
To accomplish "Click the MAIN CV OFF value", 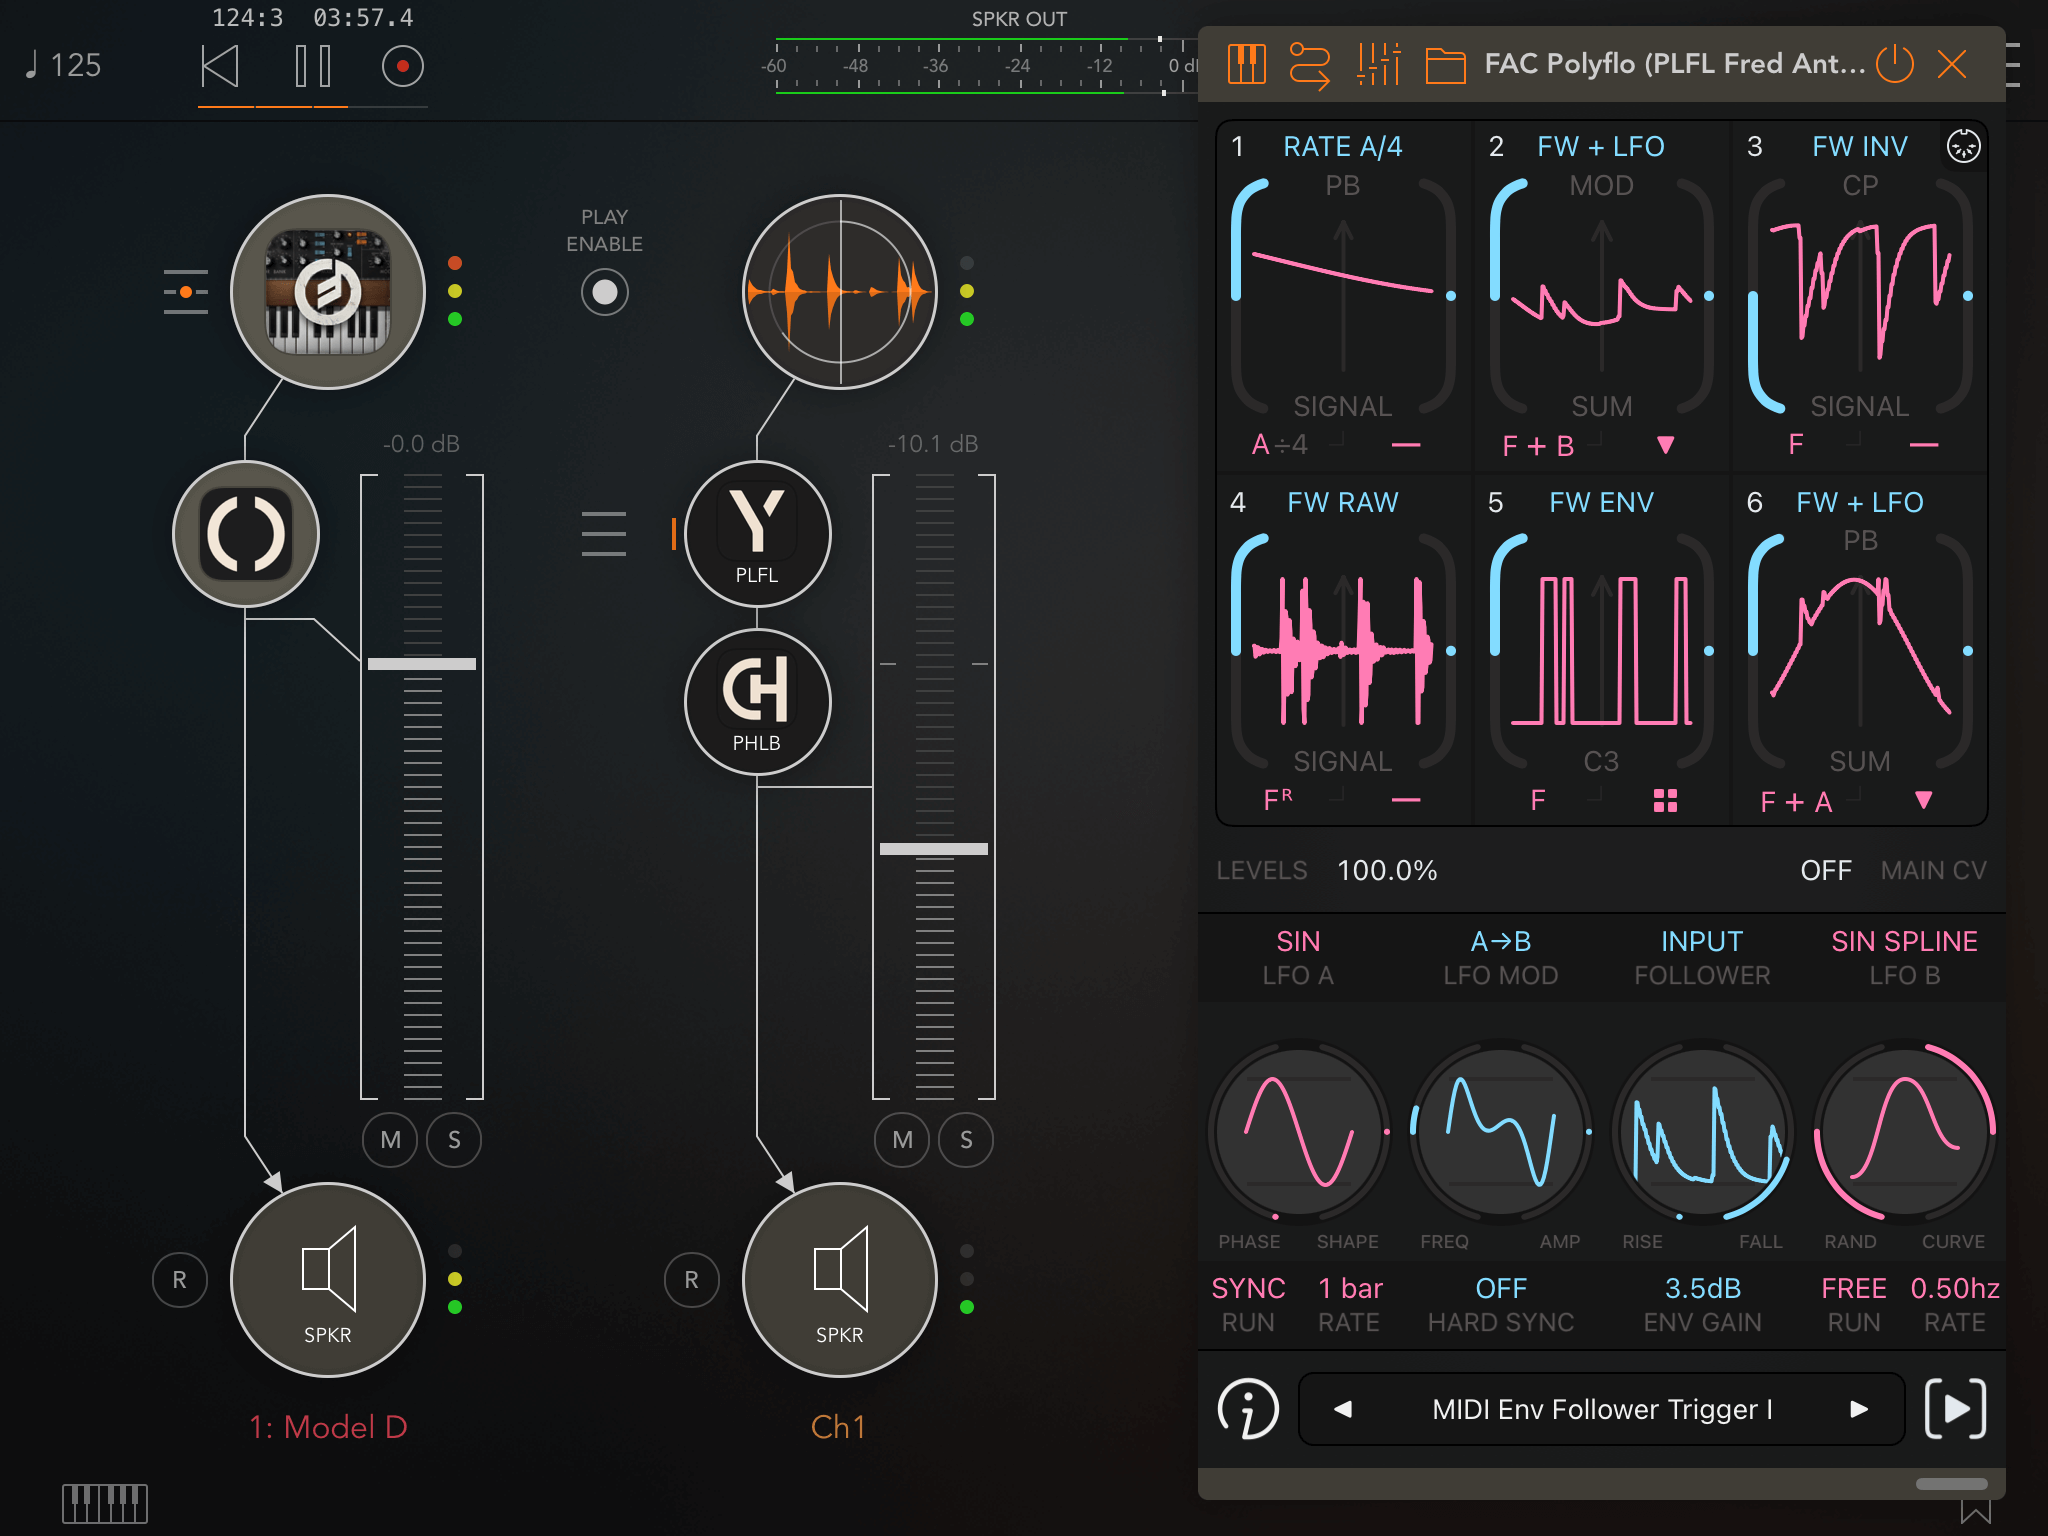I will [1826, 870].
